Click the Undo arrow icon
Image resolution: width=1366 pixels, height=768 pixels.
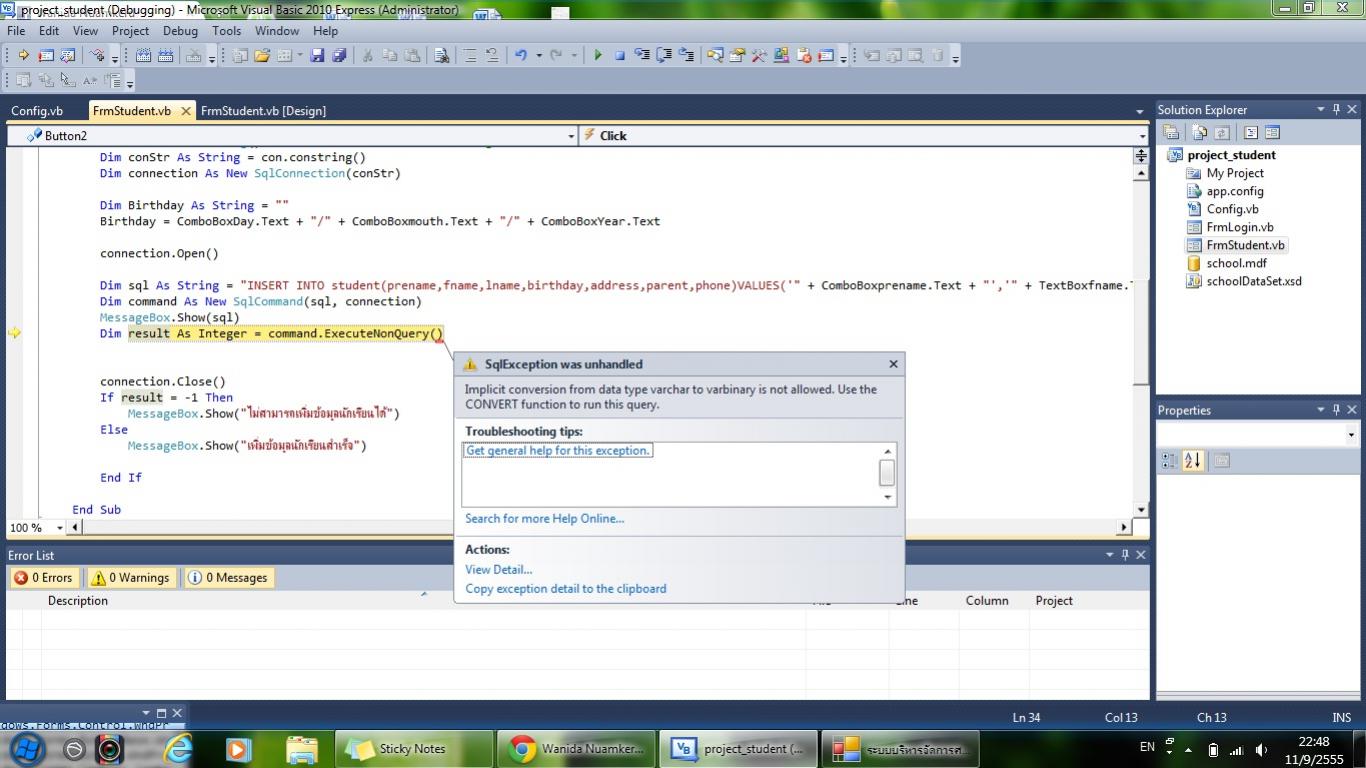coord(520,56)
